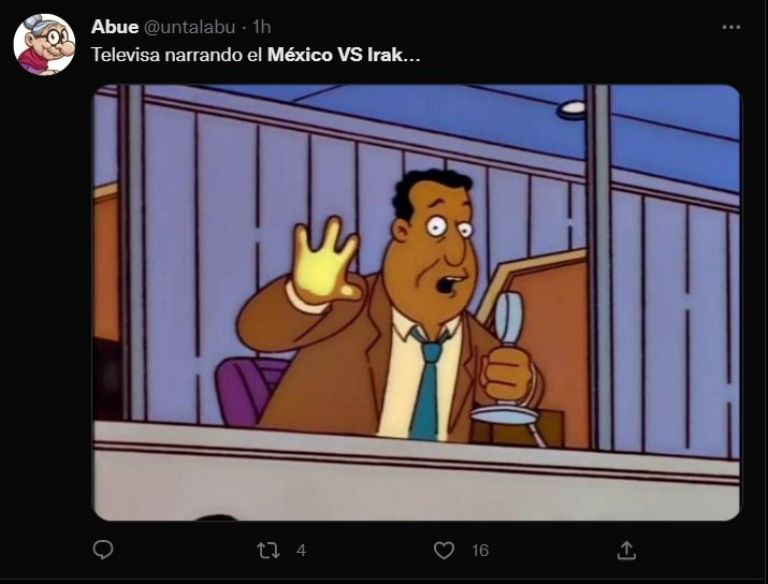Click the microphone held by the announcer
Viewport: 768px width, 584px height.
pos(508,358)
